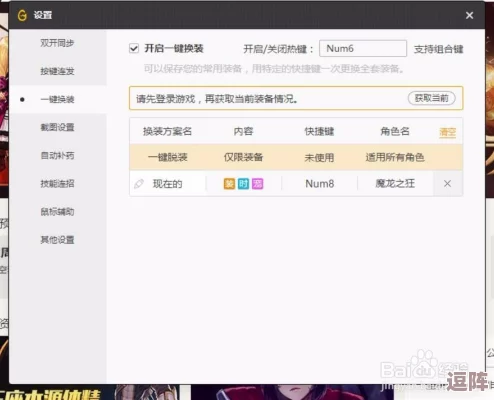
Task: Click the 换装方案名 column header
Action: tap(167, 131)
